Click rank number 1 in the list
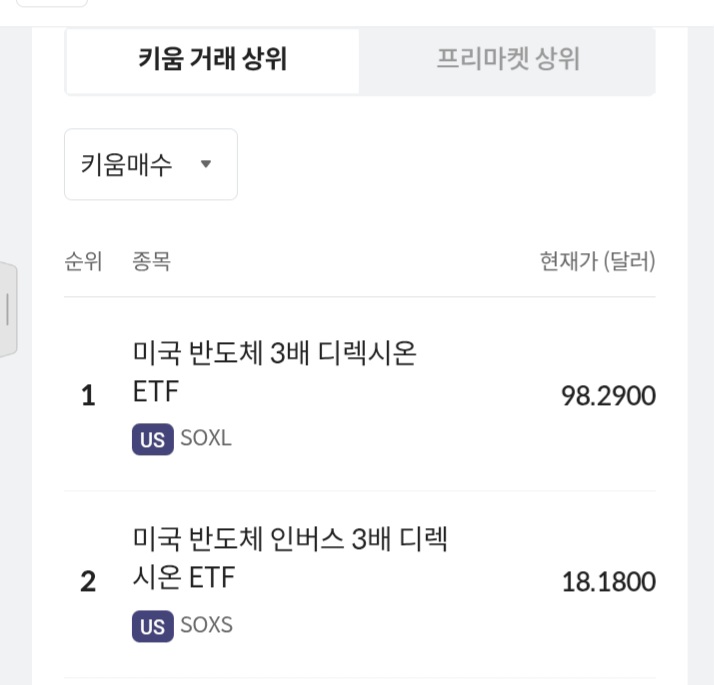Screen dimensions: 714x685 click(x=88, y=396)
